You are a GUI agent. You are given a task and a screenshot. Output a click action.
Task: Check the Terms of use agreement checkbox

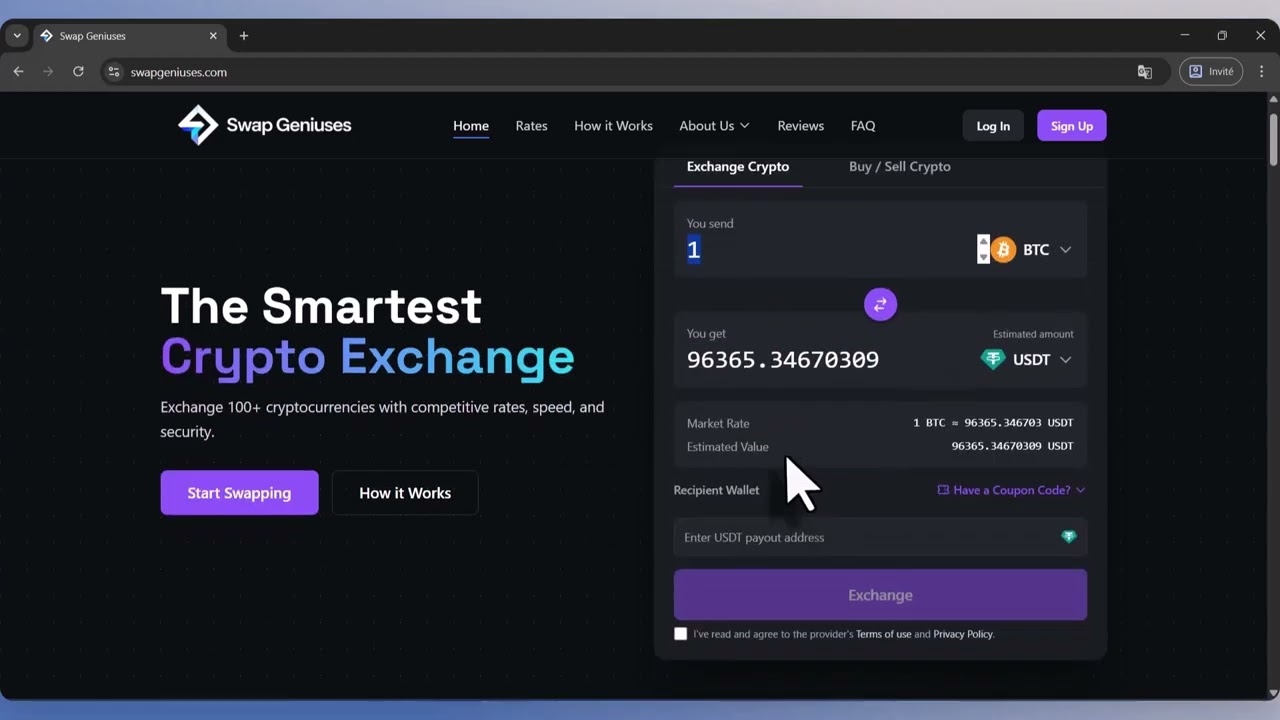[681, 634]
